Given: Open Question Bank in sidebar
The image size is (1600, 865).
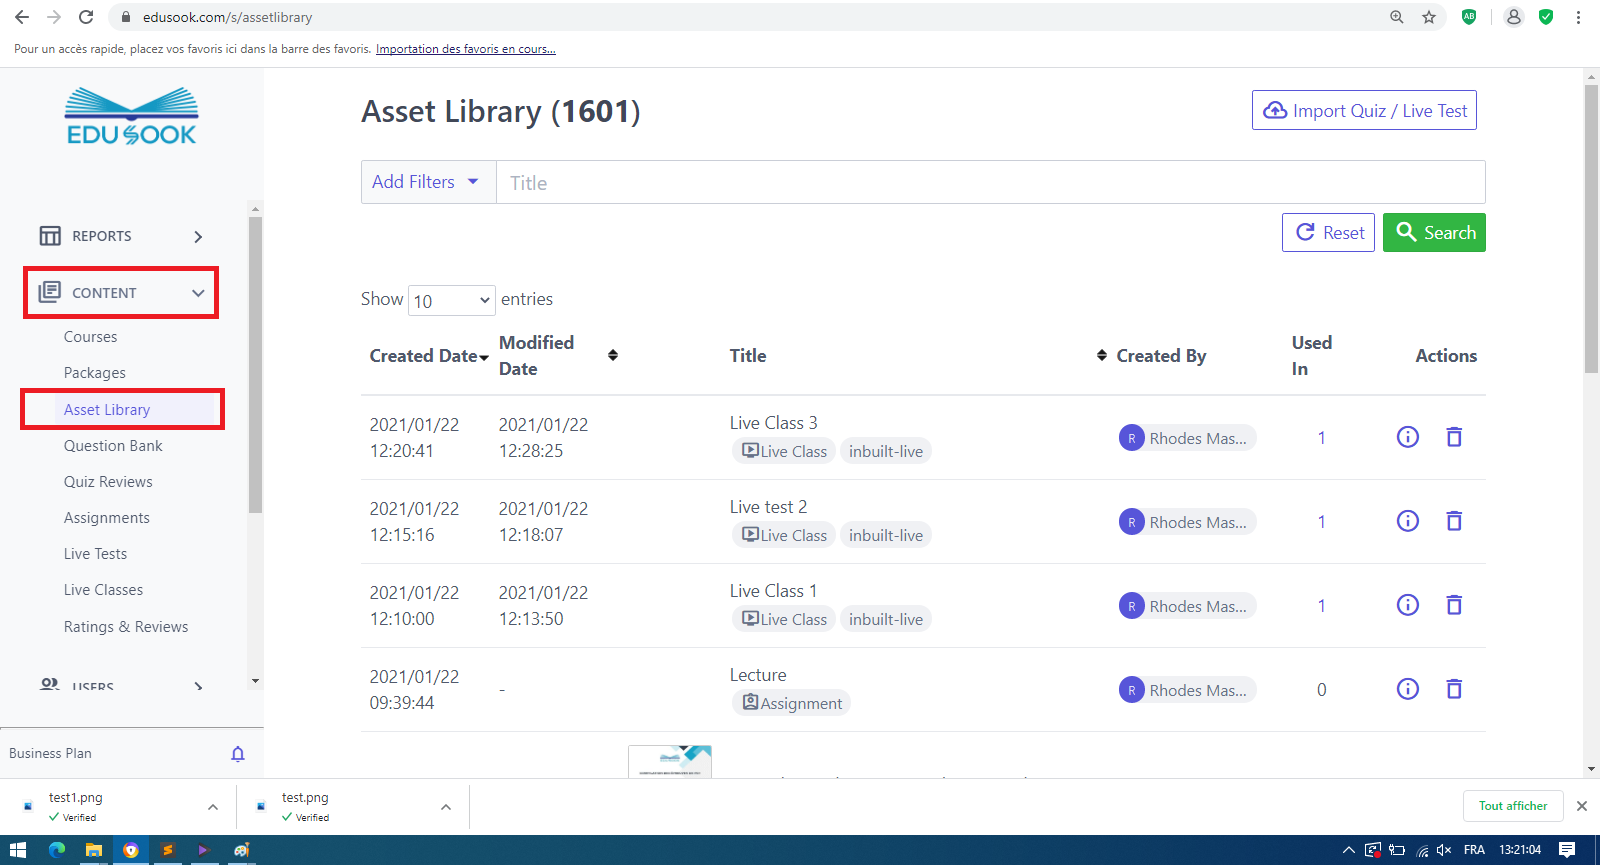Looking at the screenshot, I should click(113, 446).
